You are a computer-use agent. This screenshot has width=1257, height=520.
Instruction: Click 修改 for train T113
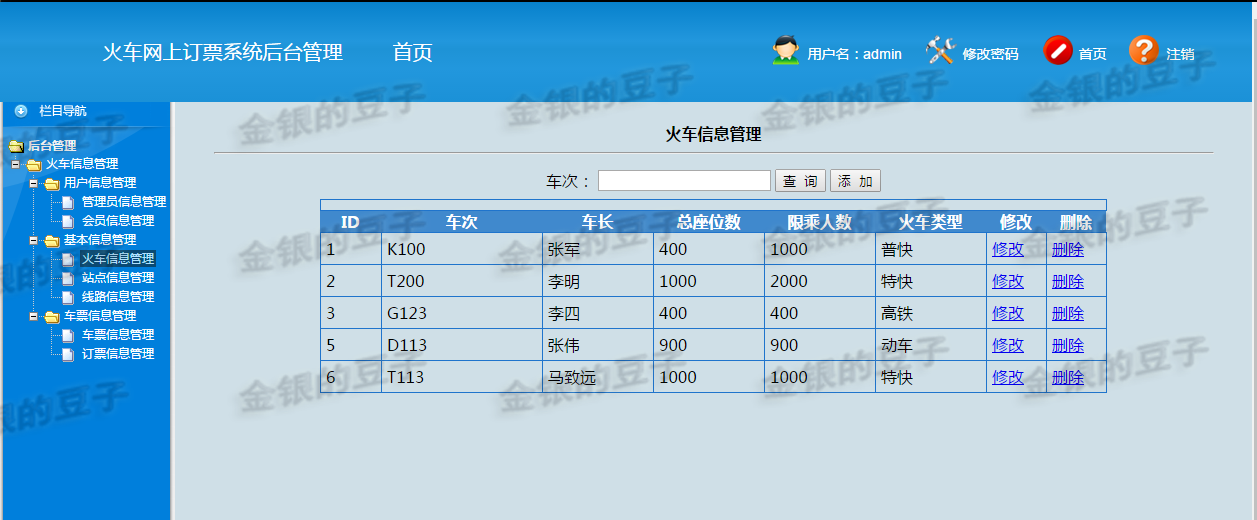point(1008,378)
